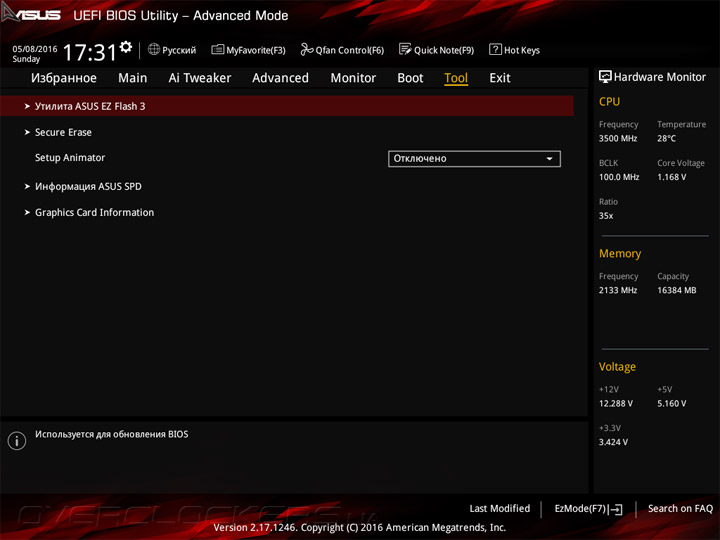720x540 pixels.
Task: Click the Ratio value 35x
Action: coord(606,216)
